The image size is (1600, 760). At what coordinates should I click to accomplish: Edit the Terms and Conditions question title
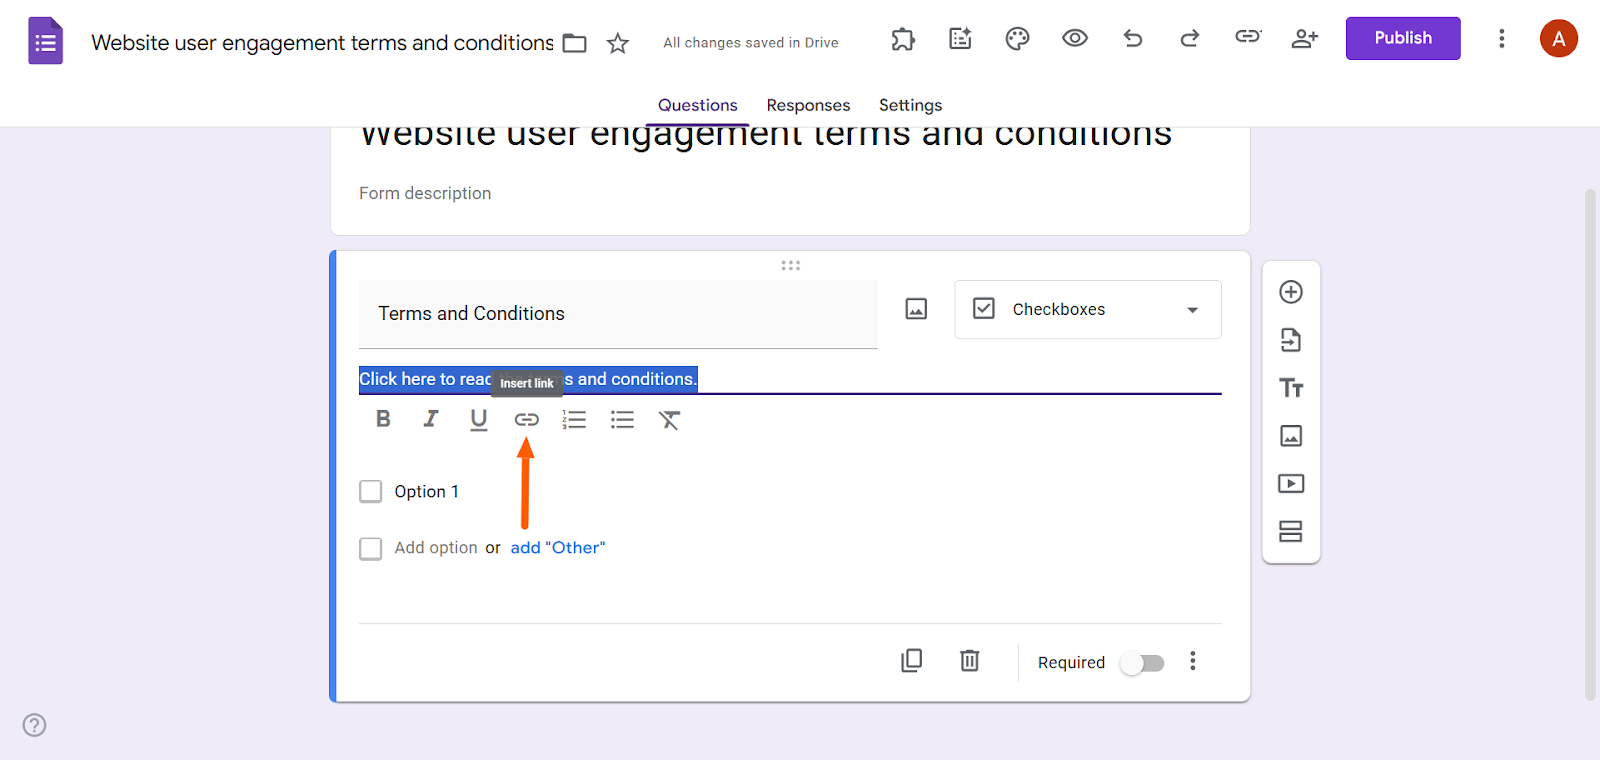[618, 314]
